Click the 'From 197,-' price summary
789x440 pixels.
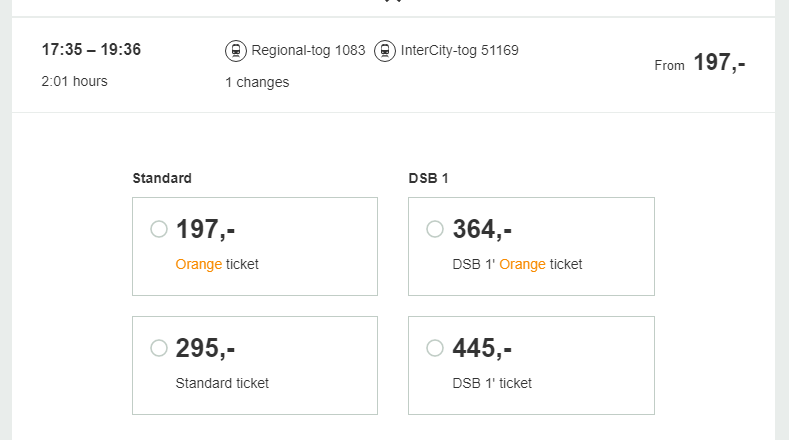700,63
